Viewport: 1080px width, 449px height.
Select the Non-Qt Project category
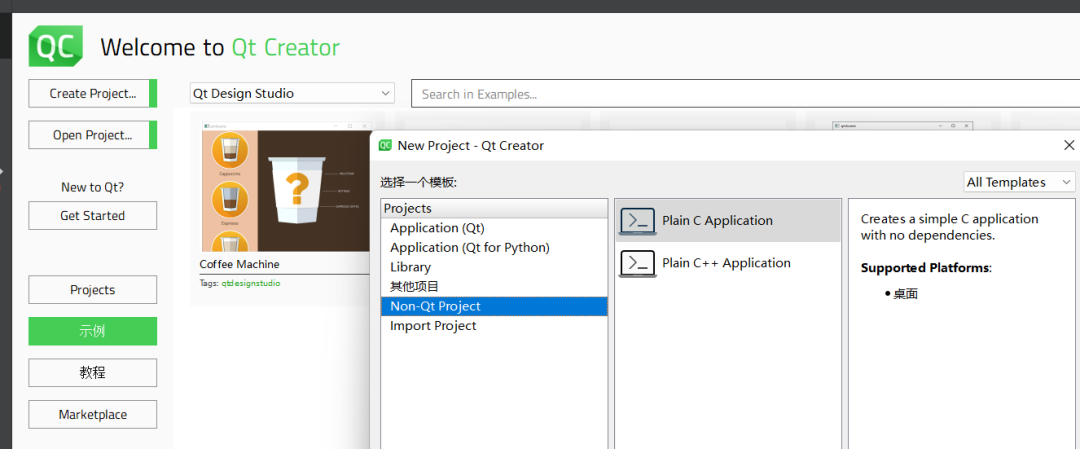(494, 306)
